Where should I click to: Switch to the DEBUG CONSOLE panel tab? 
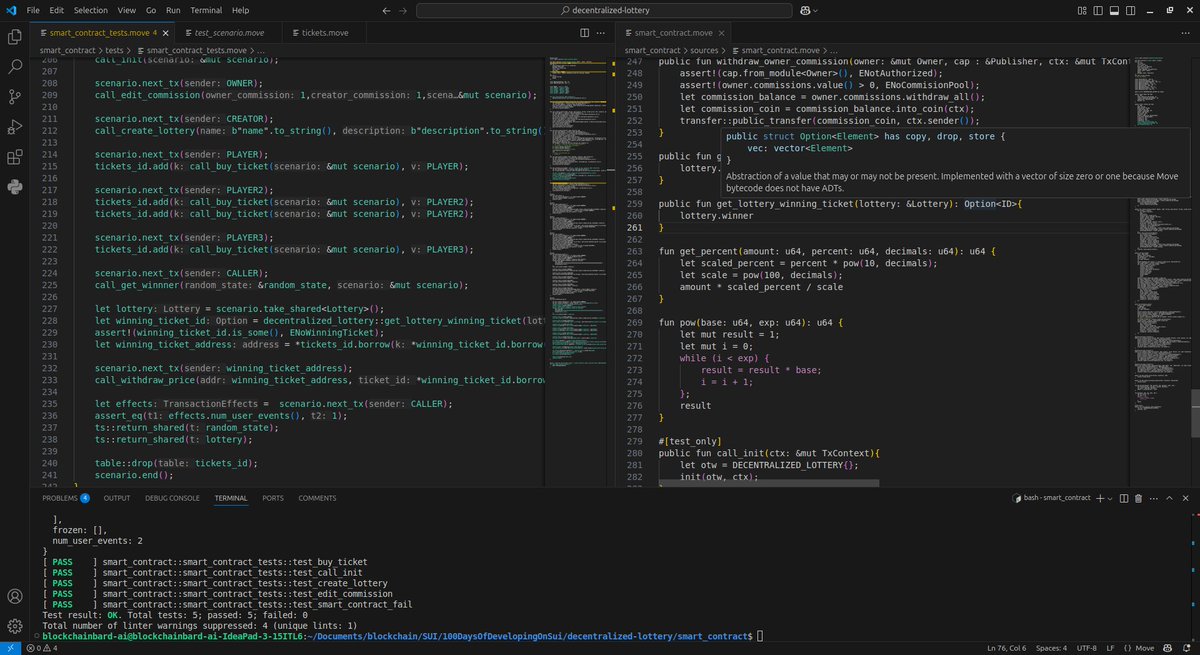tap(174, 498)
